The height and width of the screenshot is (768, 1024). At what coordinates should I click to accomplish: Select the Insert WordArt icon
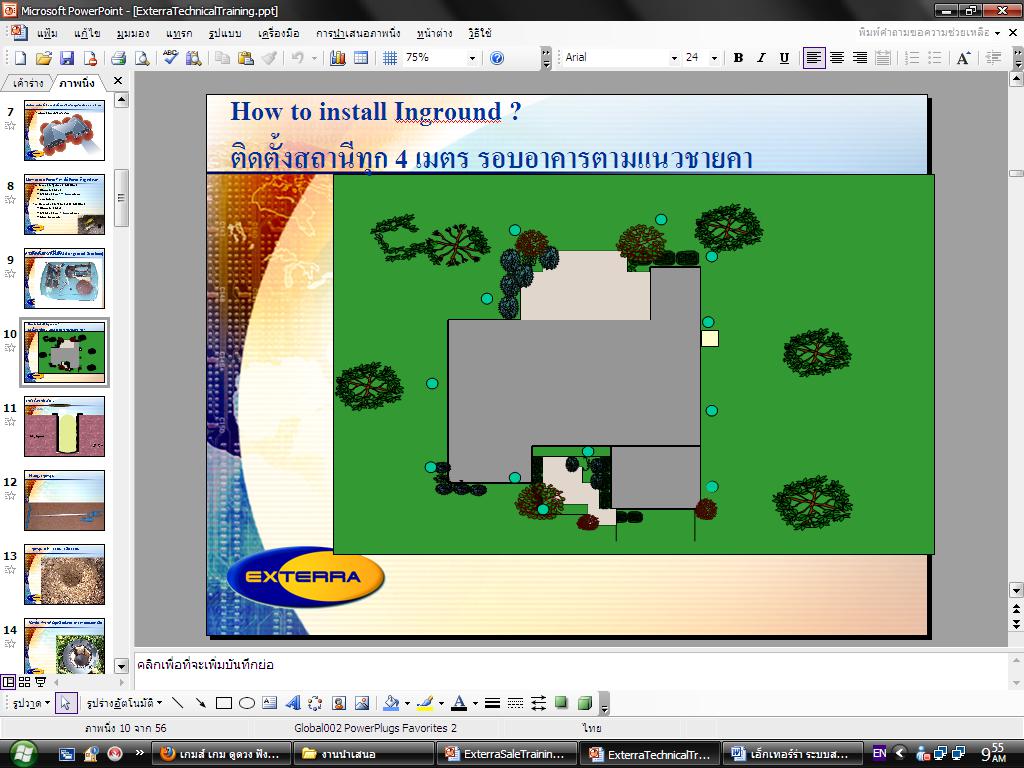tap(293, 703)
